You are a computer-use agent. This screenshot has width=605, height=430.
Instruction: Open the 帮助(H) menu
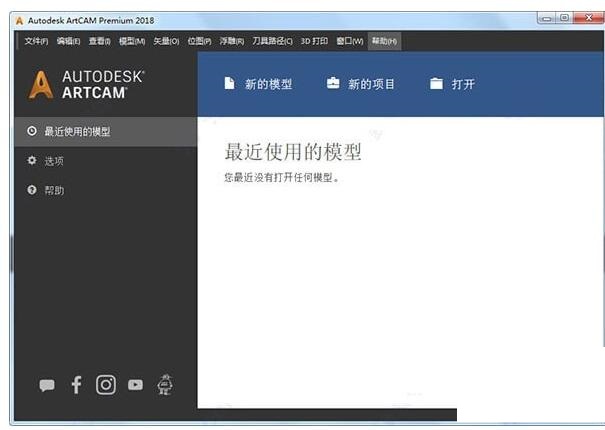click(x=384, y=41)
